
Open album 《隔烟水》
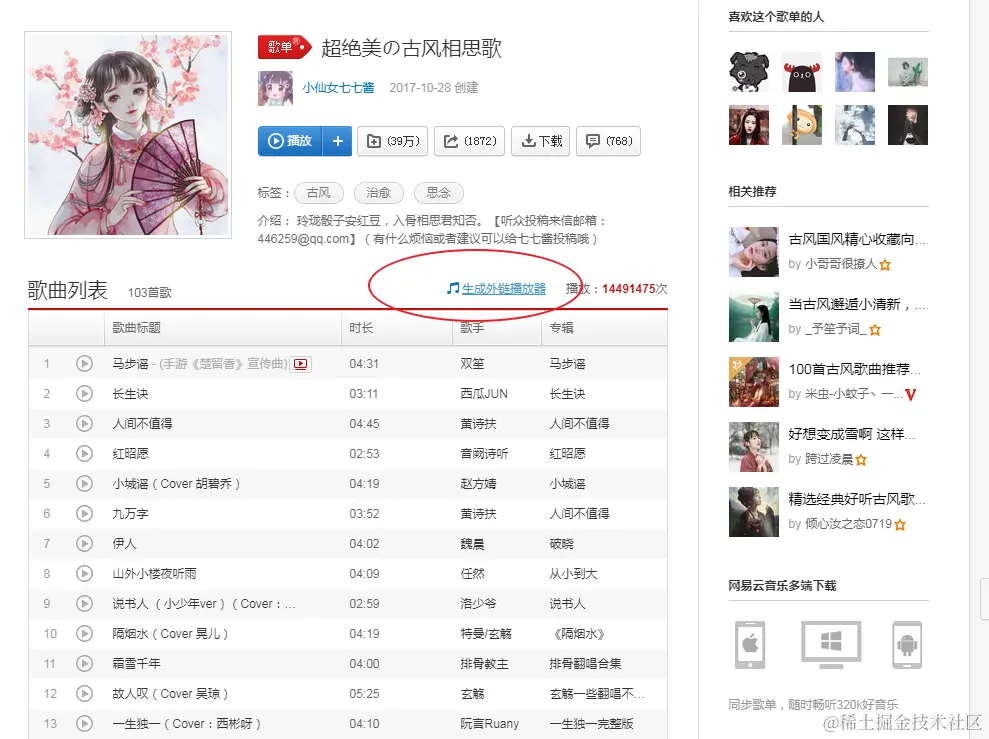579,633
